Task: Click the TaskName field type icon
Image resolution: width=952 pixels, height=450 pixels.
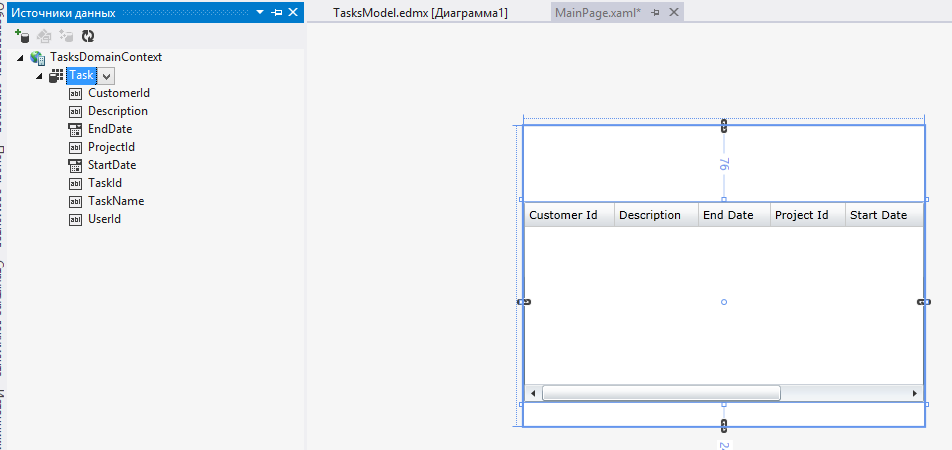Action: point(75,201)
